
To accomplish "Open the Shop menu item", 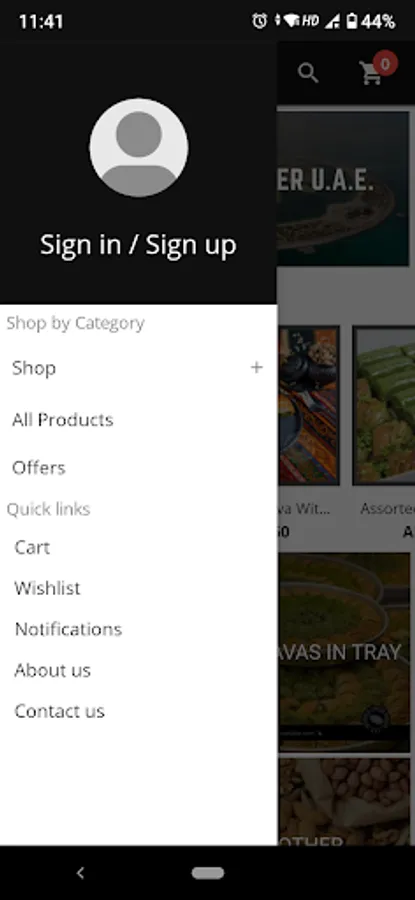I will [x=138, y=368].
